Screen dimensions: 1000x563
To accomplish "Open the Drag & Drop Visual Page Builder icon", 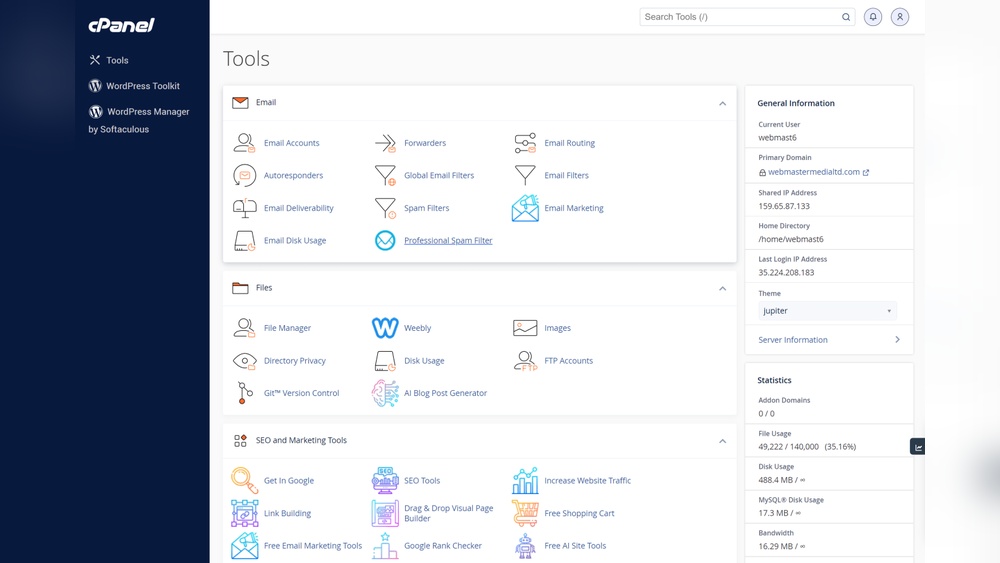I will [385, 513].
